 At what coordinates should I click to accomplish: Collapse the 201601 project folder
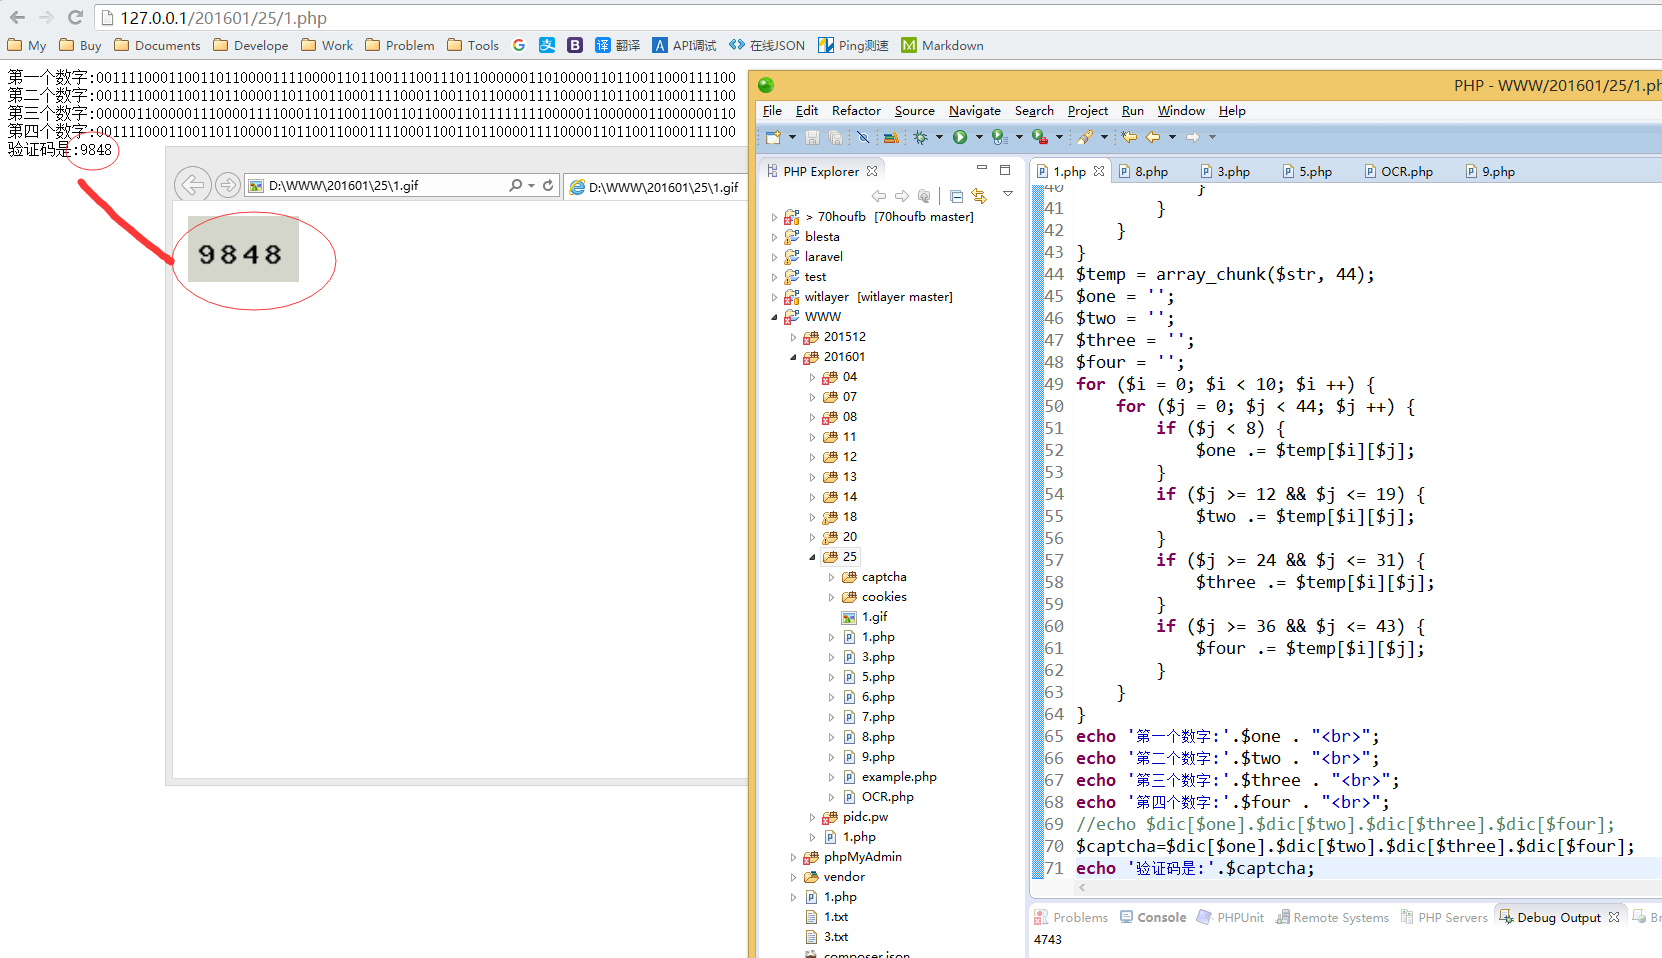794,357
